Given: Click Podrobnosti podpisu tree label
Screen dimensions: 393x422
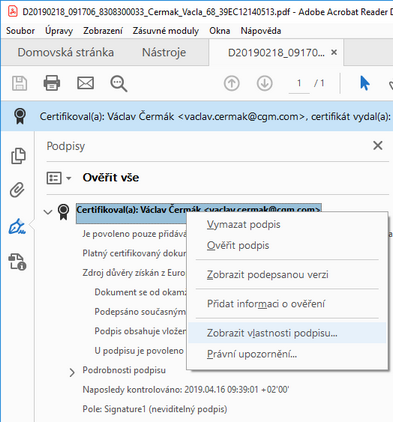Looking at the screenshot, I should (124, 370).
